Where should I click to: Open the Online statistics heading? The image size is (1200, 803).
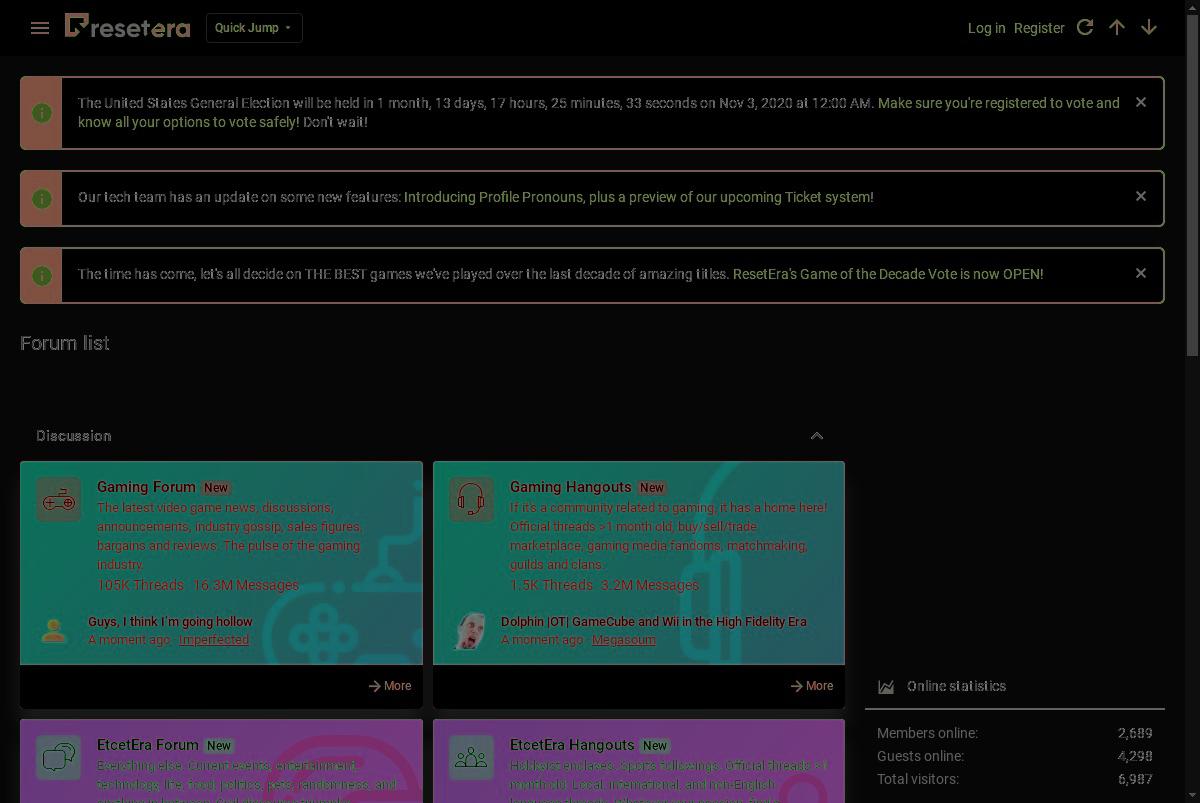coord(956,686)
